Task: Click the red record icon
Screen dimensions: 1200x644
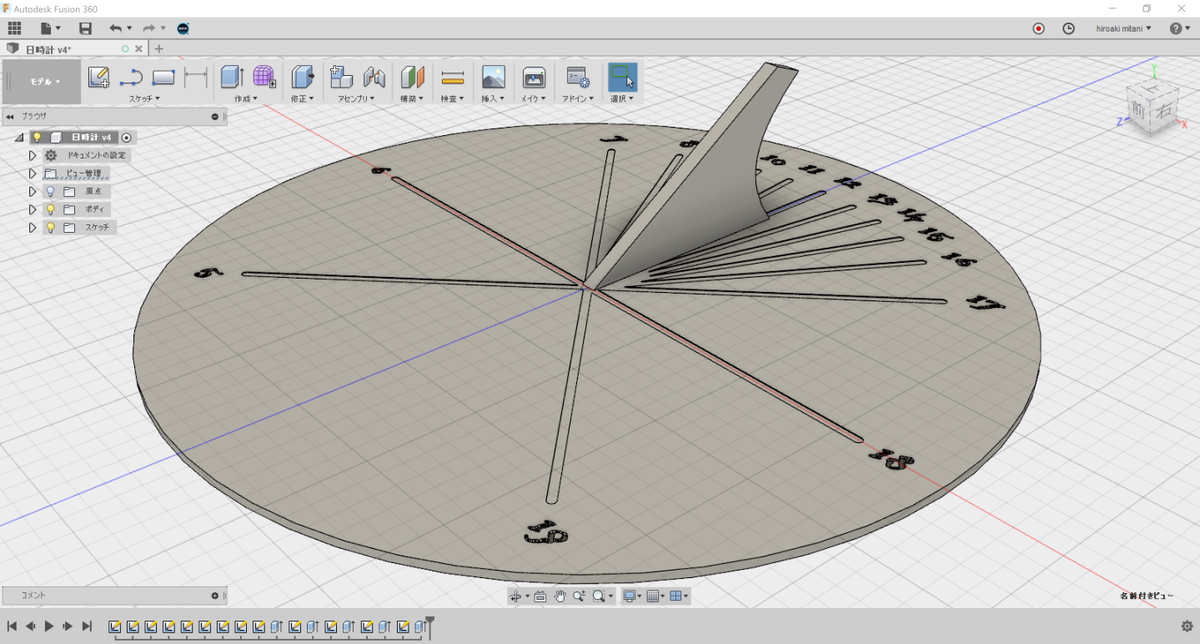Action: [x=1038, y=29]
